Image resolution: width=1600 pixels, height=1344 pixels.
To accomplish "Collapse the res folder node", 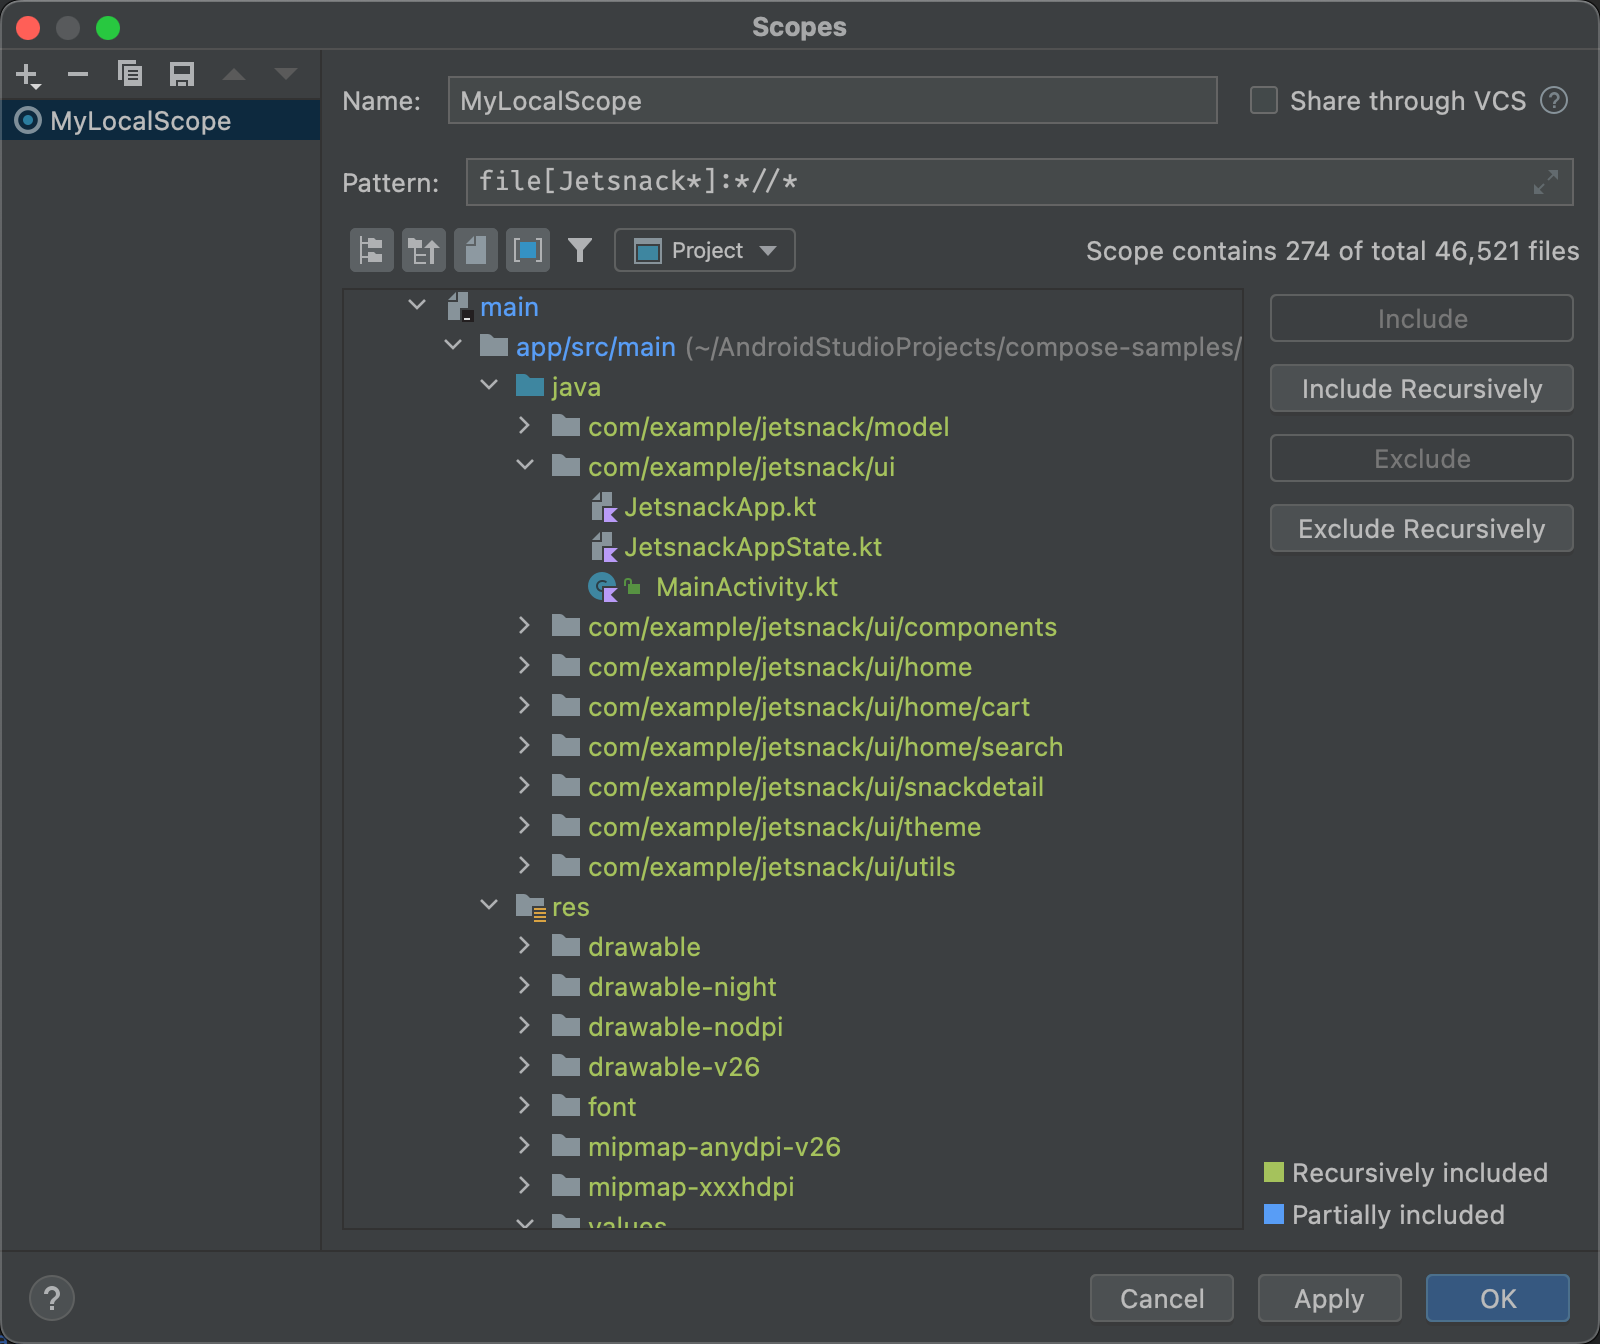I will [x=489, y=905].
